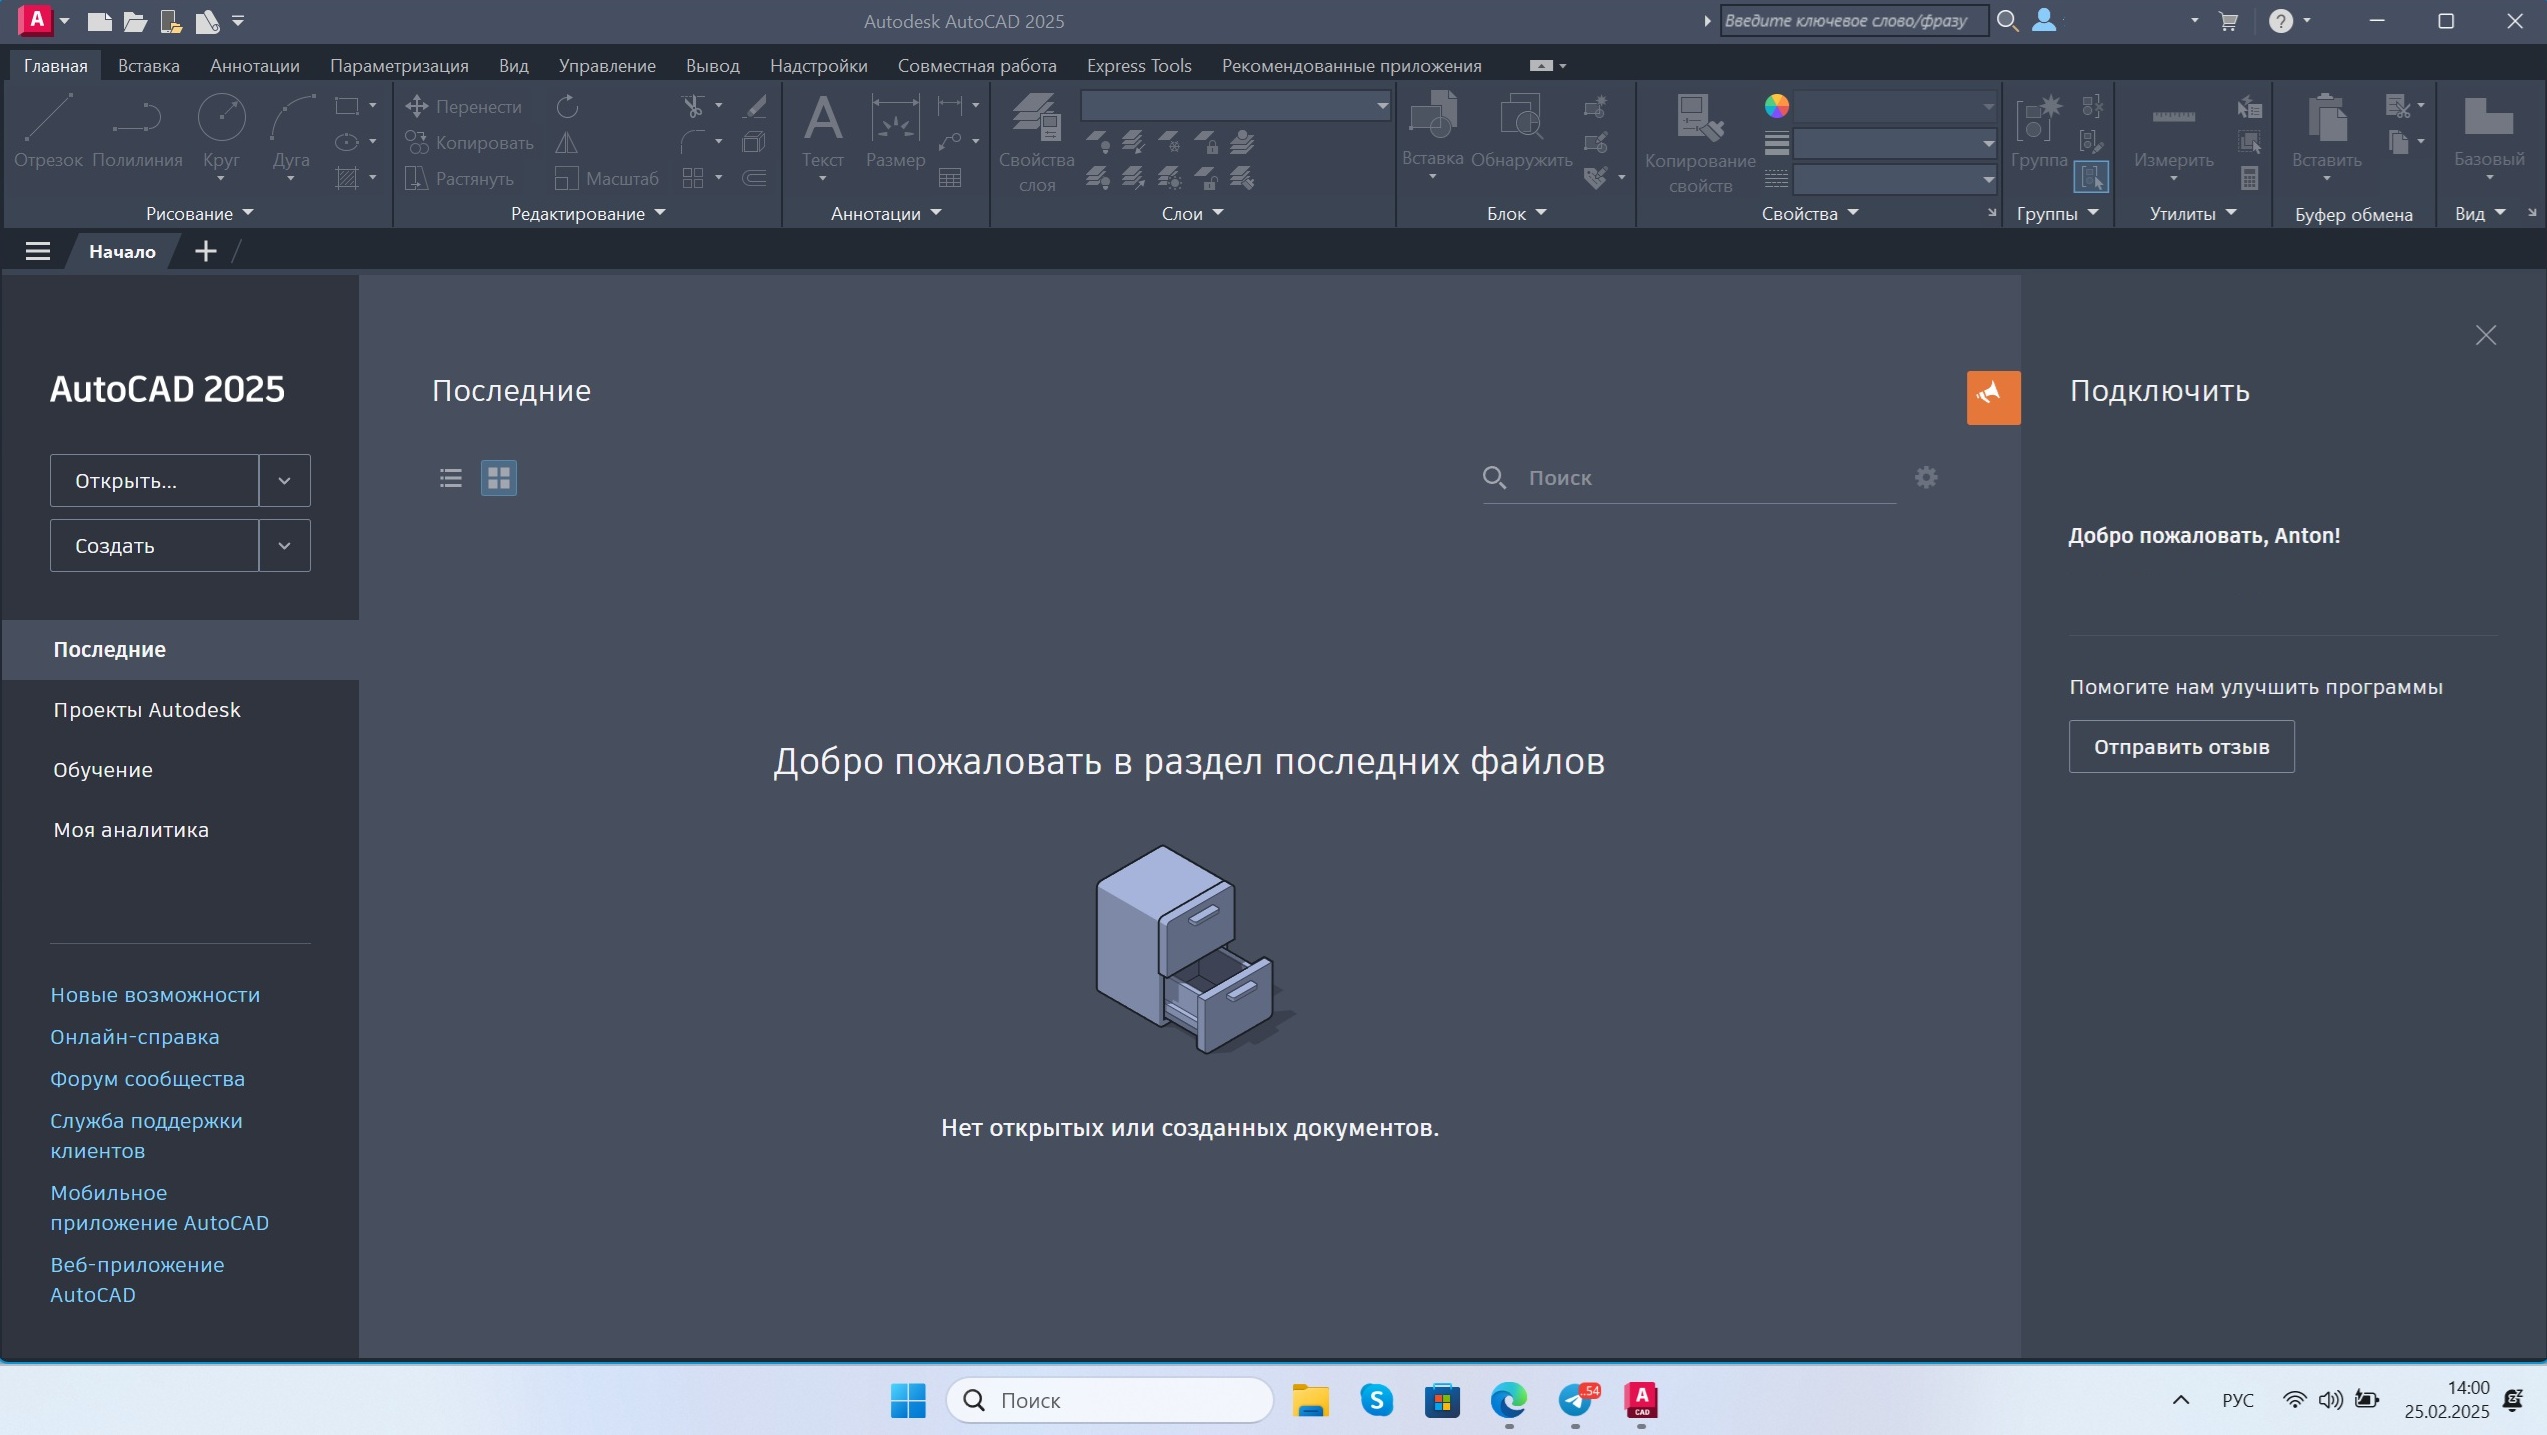Switch recent files to list view
This screenshot has width=2547, height=1435.
point(451,478)
